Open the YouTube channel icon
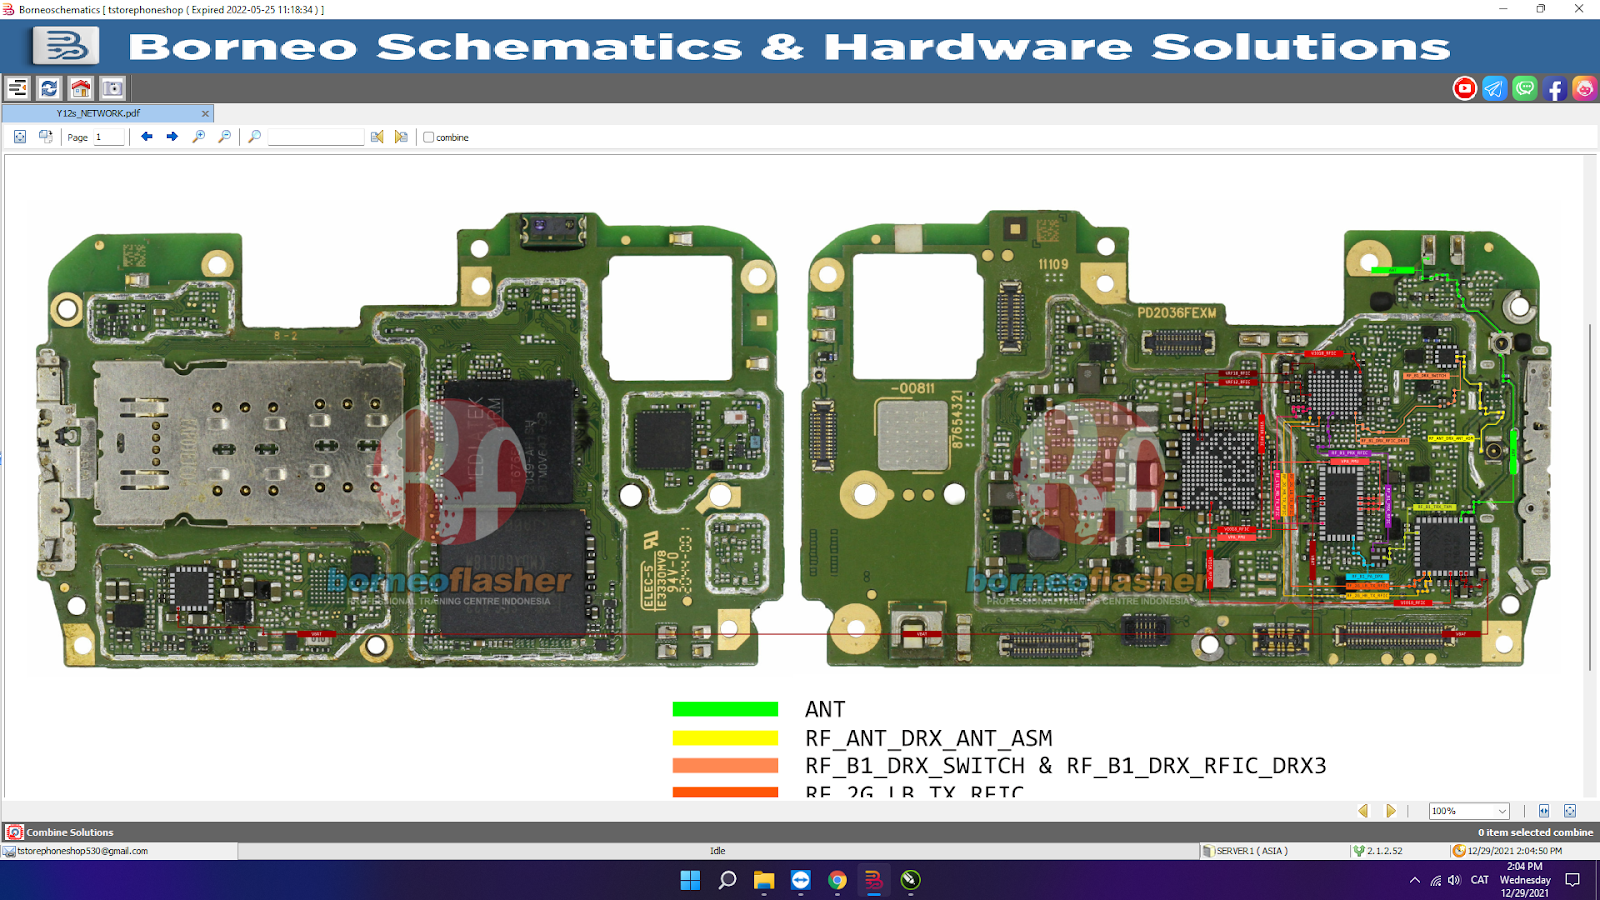This screenshot has width=1600, height=900. (1465, 89)
